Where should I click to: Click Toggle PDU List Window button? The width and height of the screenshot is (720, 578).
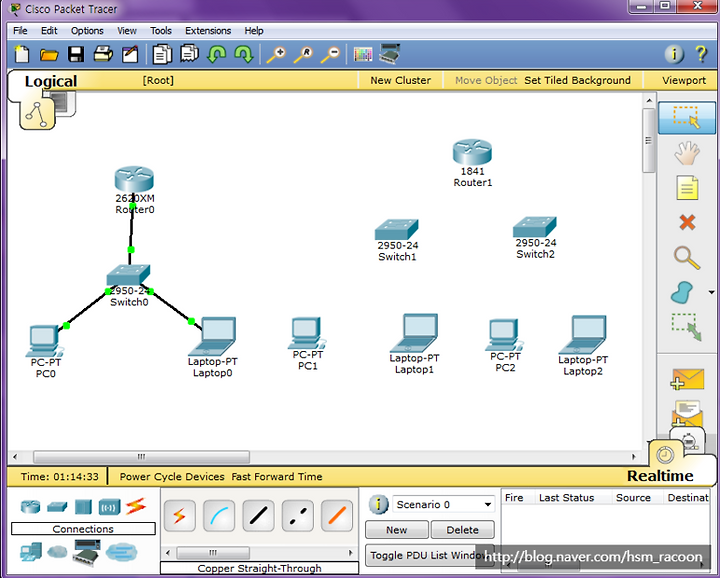(429, 556)
